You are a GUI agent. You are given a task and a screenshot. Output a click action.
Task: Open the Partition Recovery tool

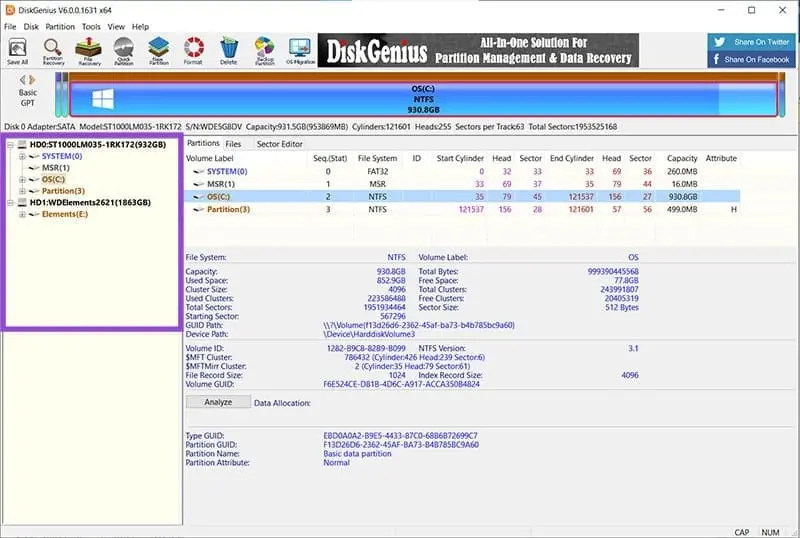(x=53, y=51)
